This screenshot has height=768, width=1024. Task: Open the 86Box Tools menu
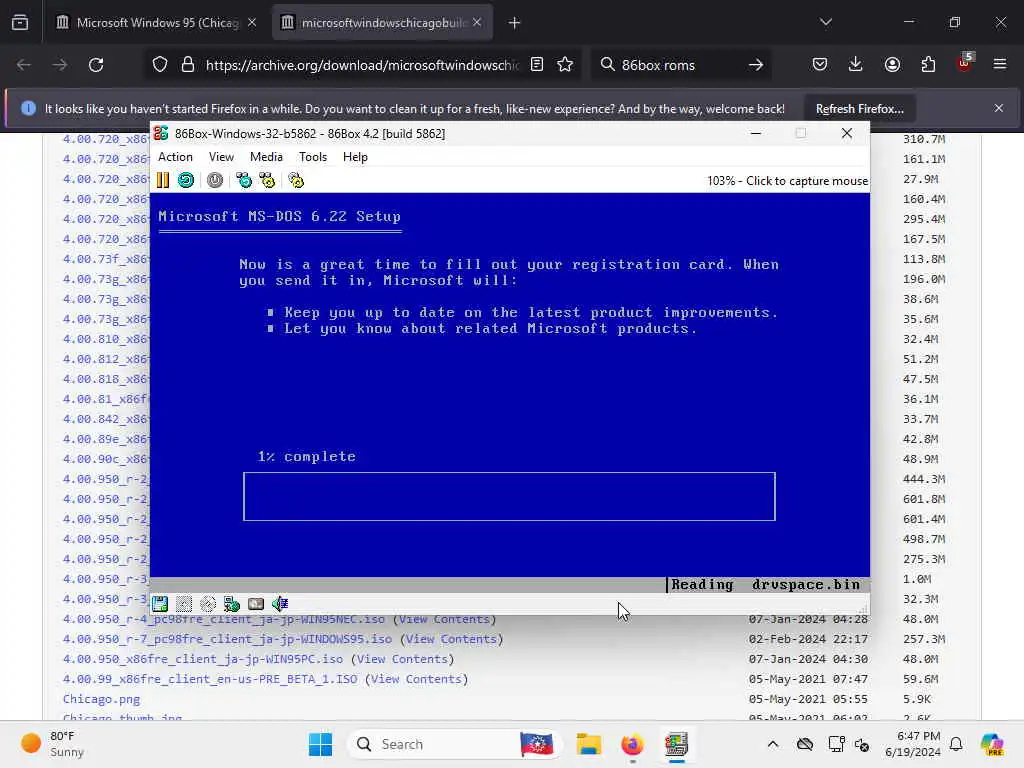pyautogui.click(x=313, y=157)
